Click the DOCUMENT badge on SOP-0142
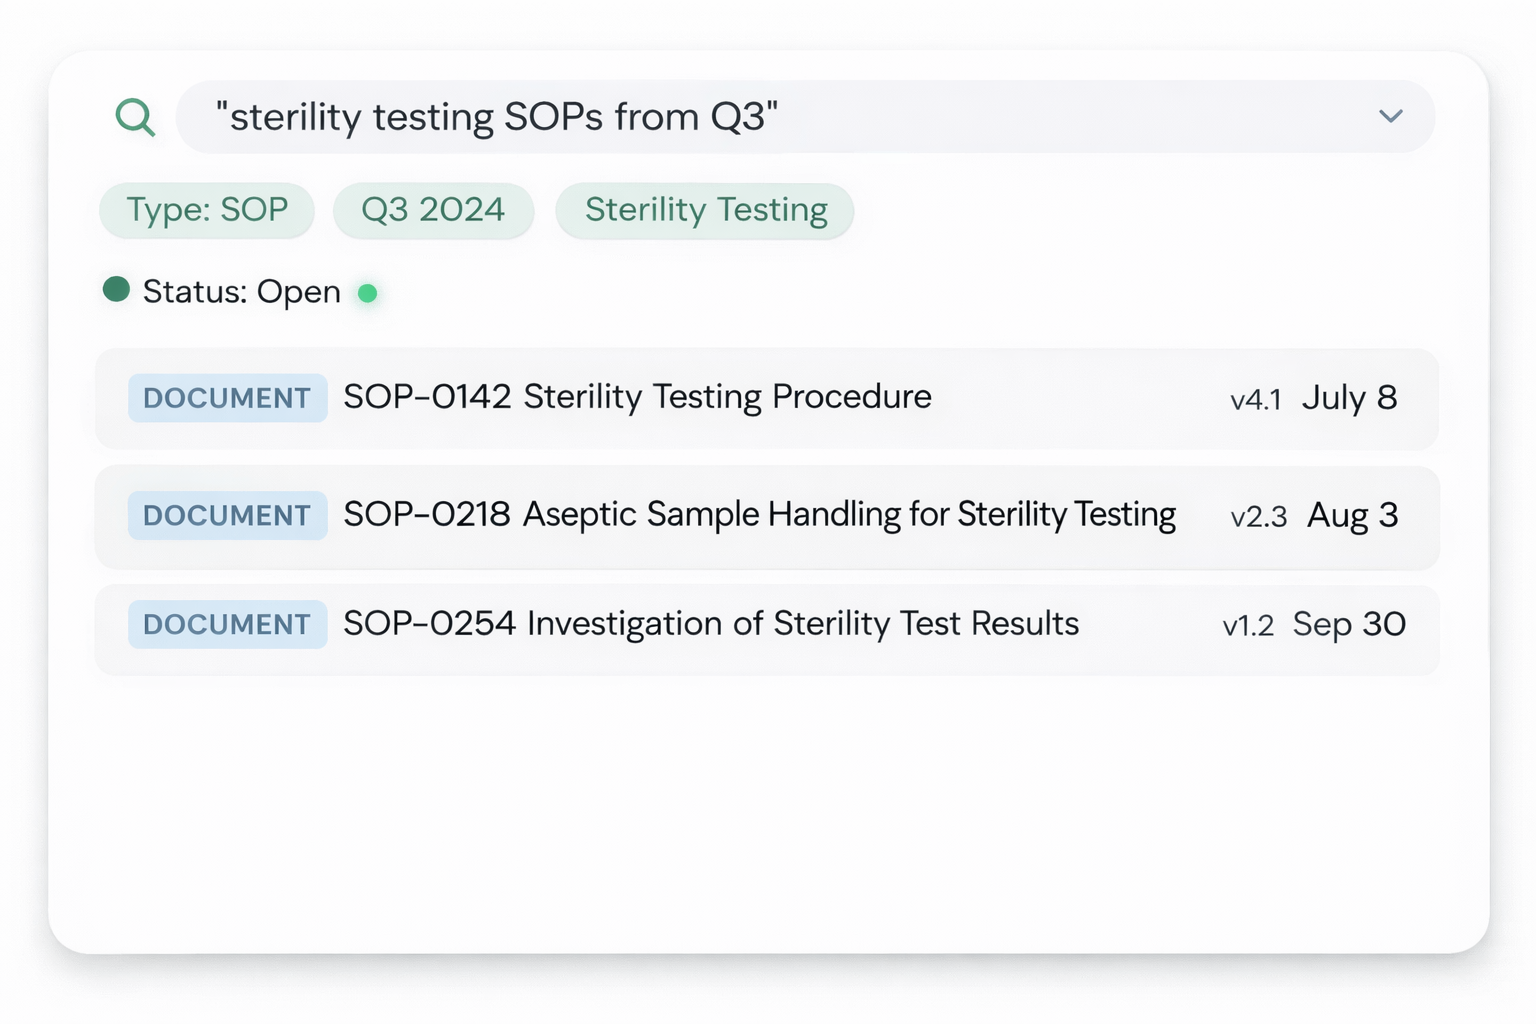1536x1024 pixels. pos(228,398)
